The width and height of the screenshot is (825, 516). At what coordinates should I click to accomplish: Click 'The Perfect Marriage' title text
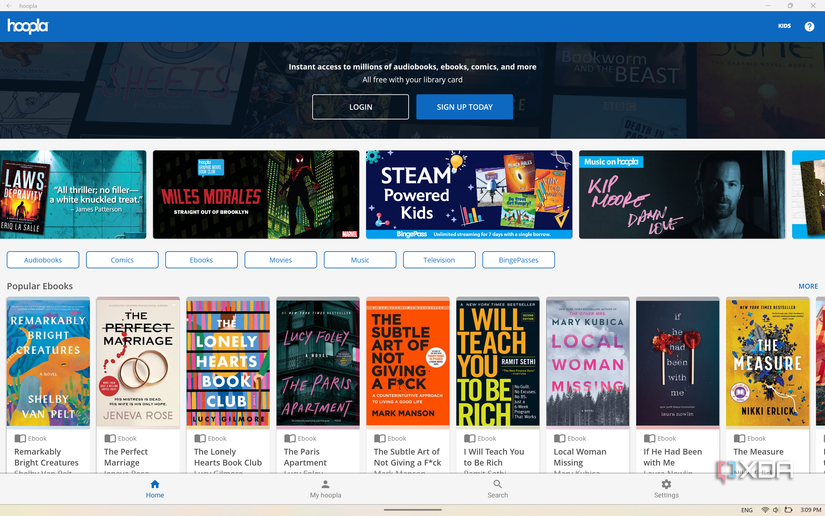click(x=126, y=457)
